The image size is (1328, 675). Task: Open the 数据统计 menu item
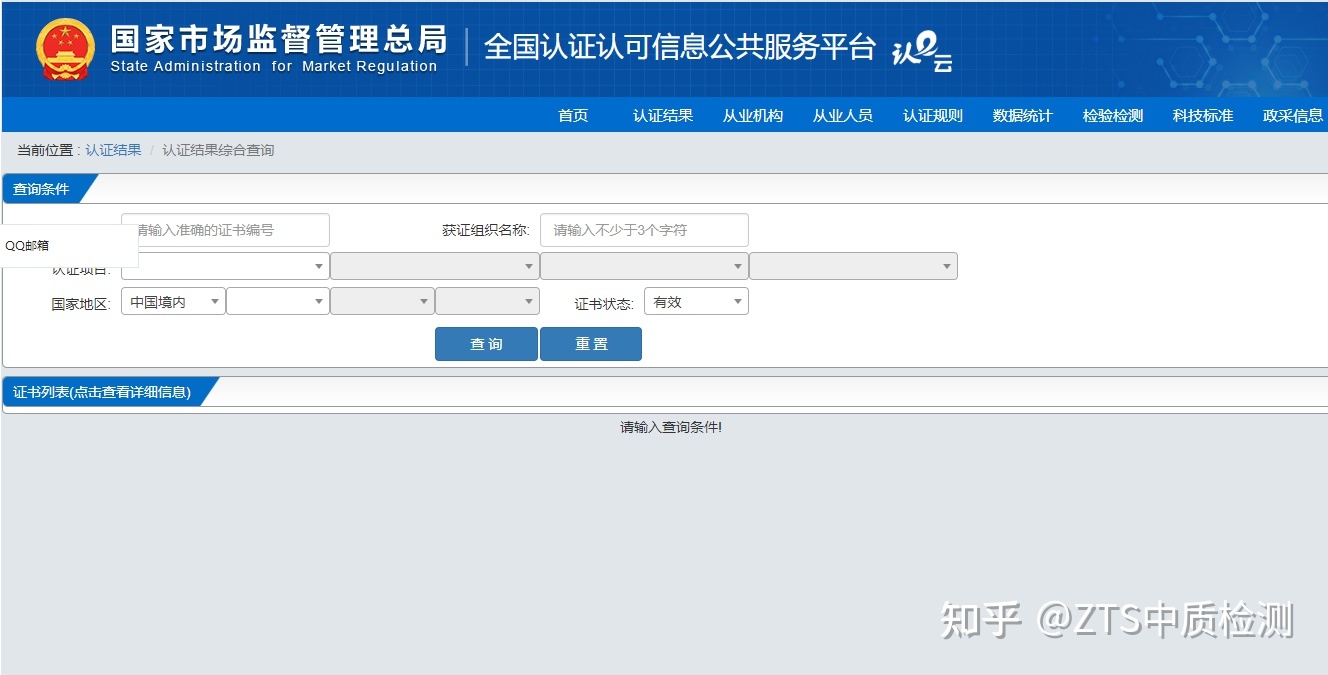pos(1023,116)
